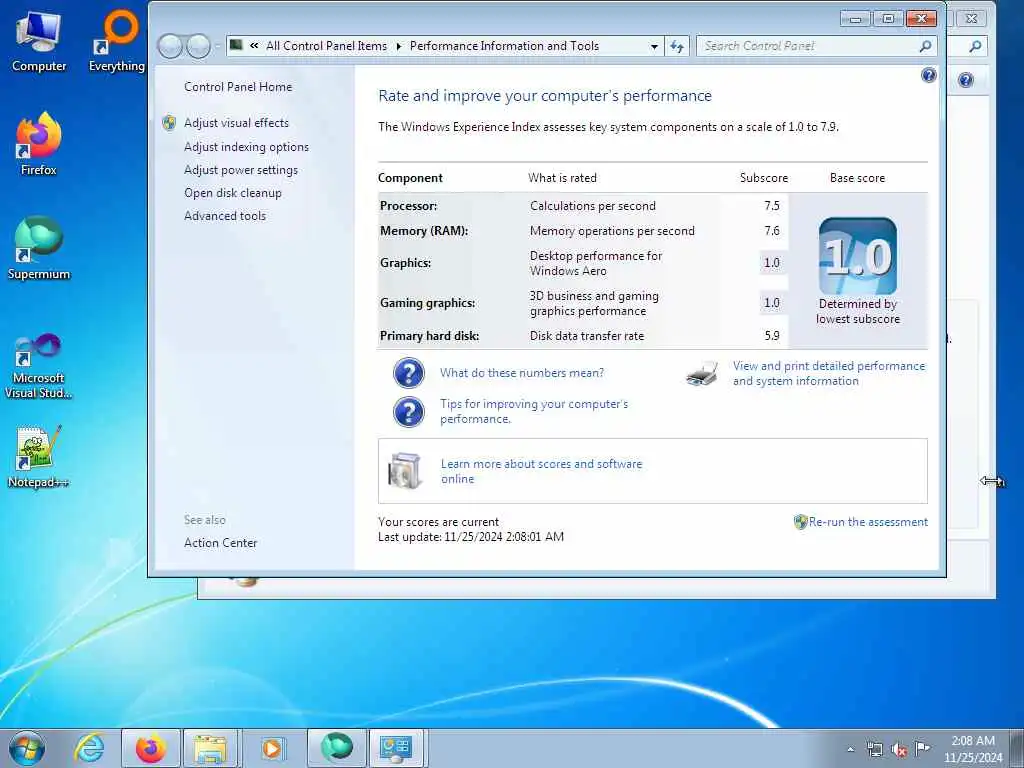Click the Graphics subscore 1.0
1024x768 pixels.
pyautogui.click(x=772, y=263)
